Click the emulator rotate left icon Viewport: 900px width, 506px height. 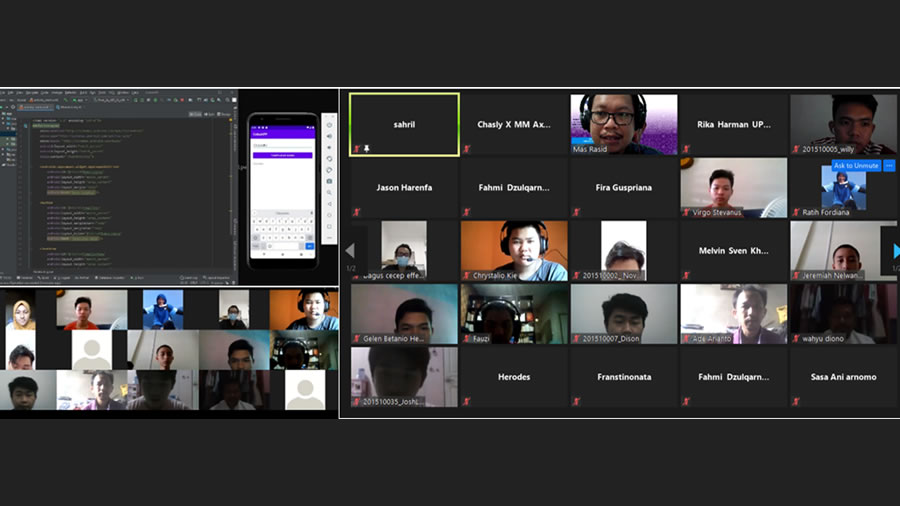click(x=329, y=158)
